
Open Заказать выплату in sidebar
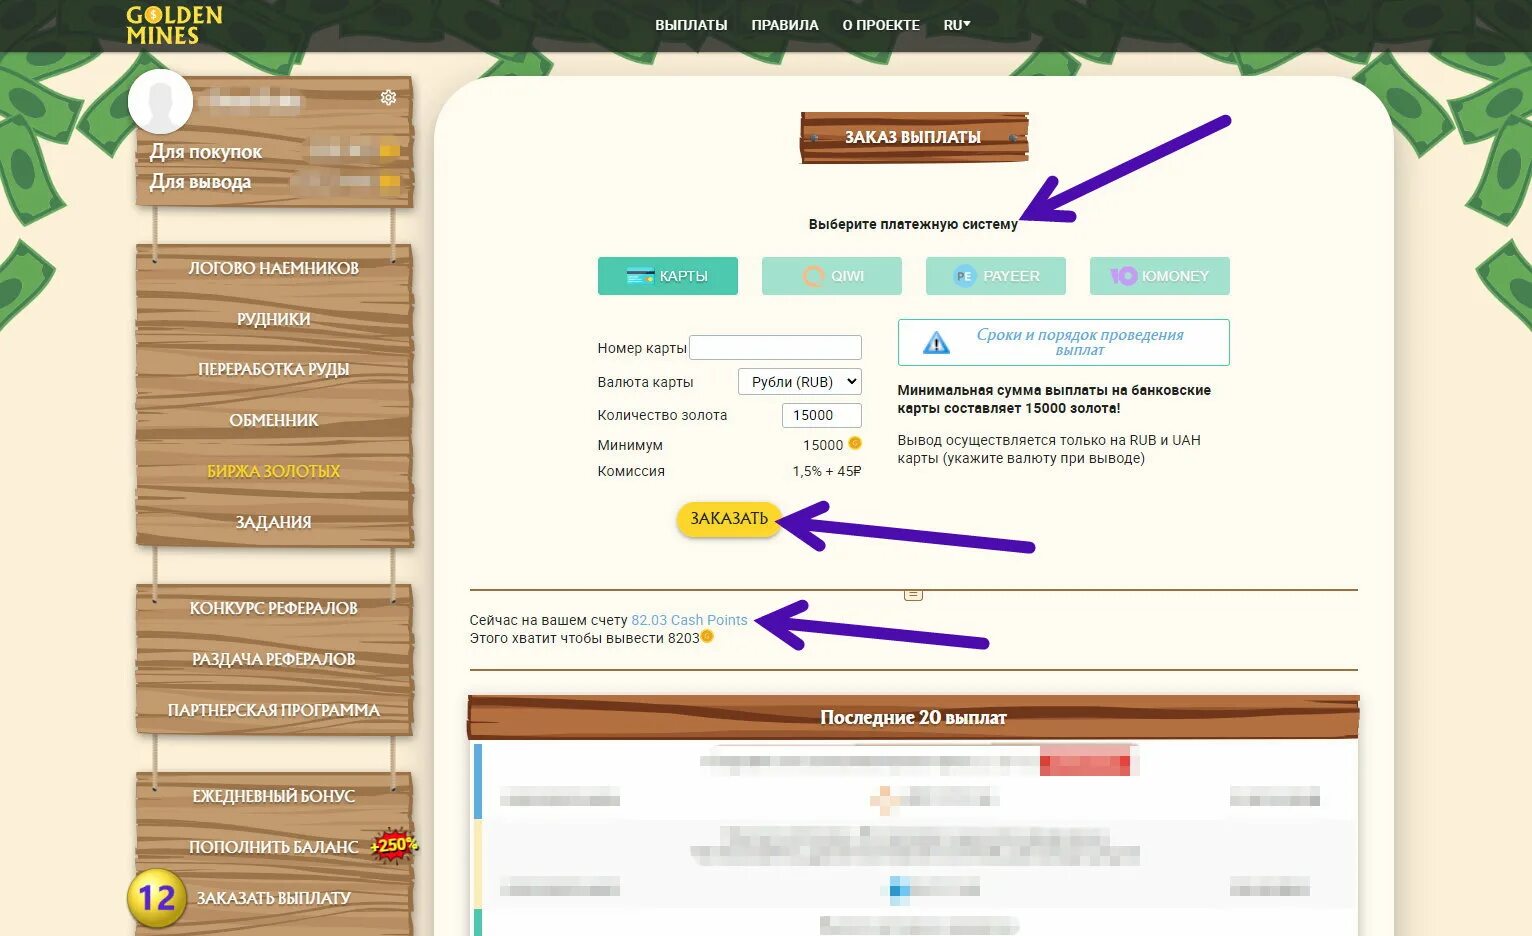click(273, 898)
